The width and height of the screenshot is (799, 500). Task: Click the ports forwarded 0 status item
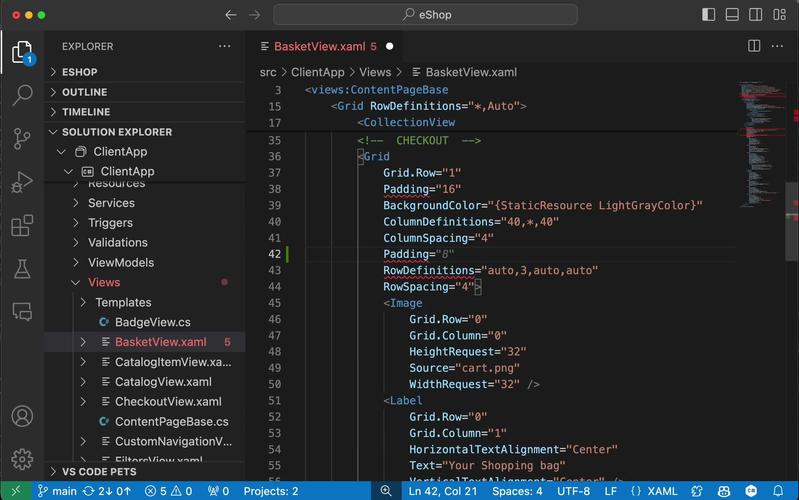(218, 491)
